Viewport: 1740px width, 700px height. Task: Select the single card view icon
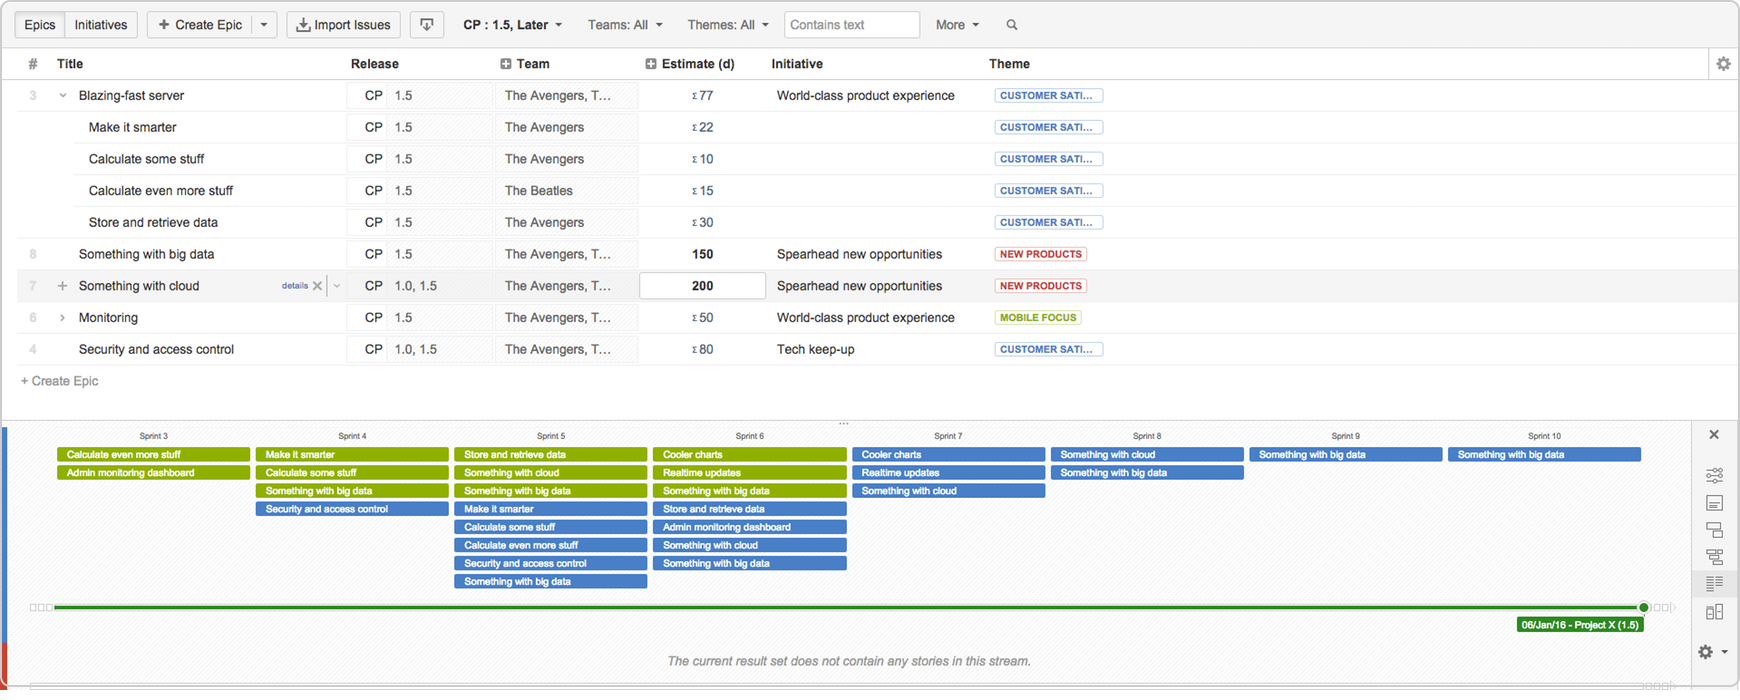click(x=1714, y=503)
